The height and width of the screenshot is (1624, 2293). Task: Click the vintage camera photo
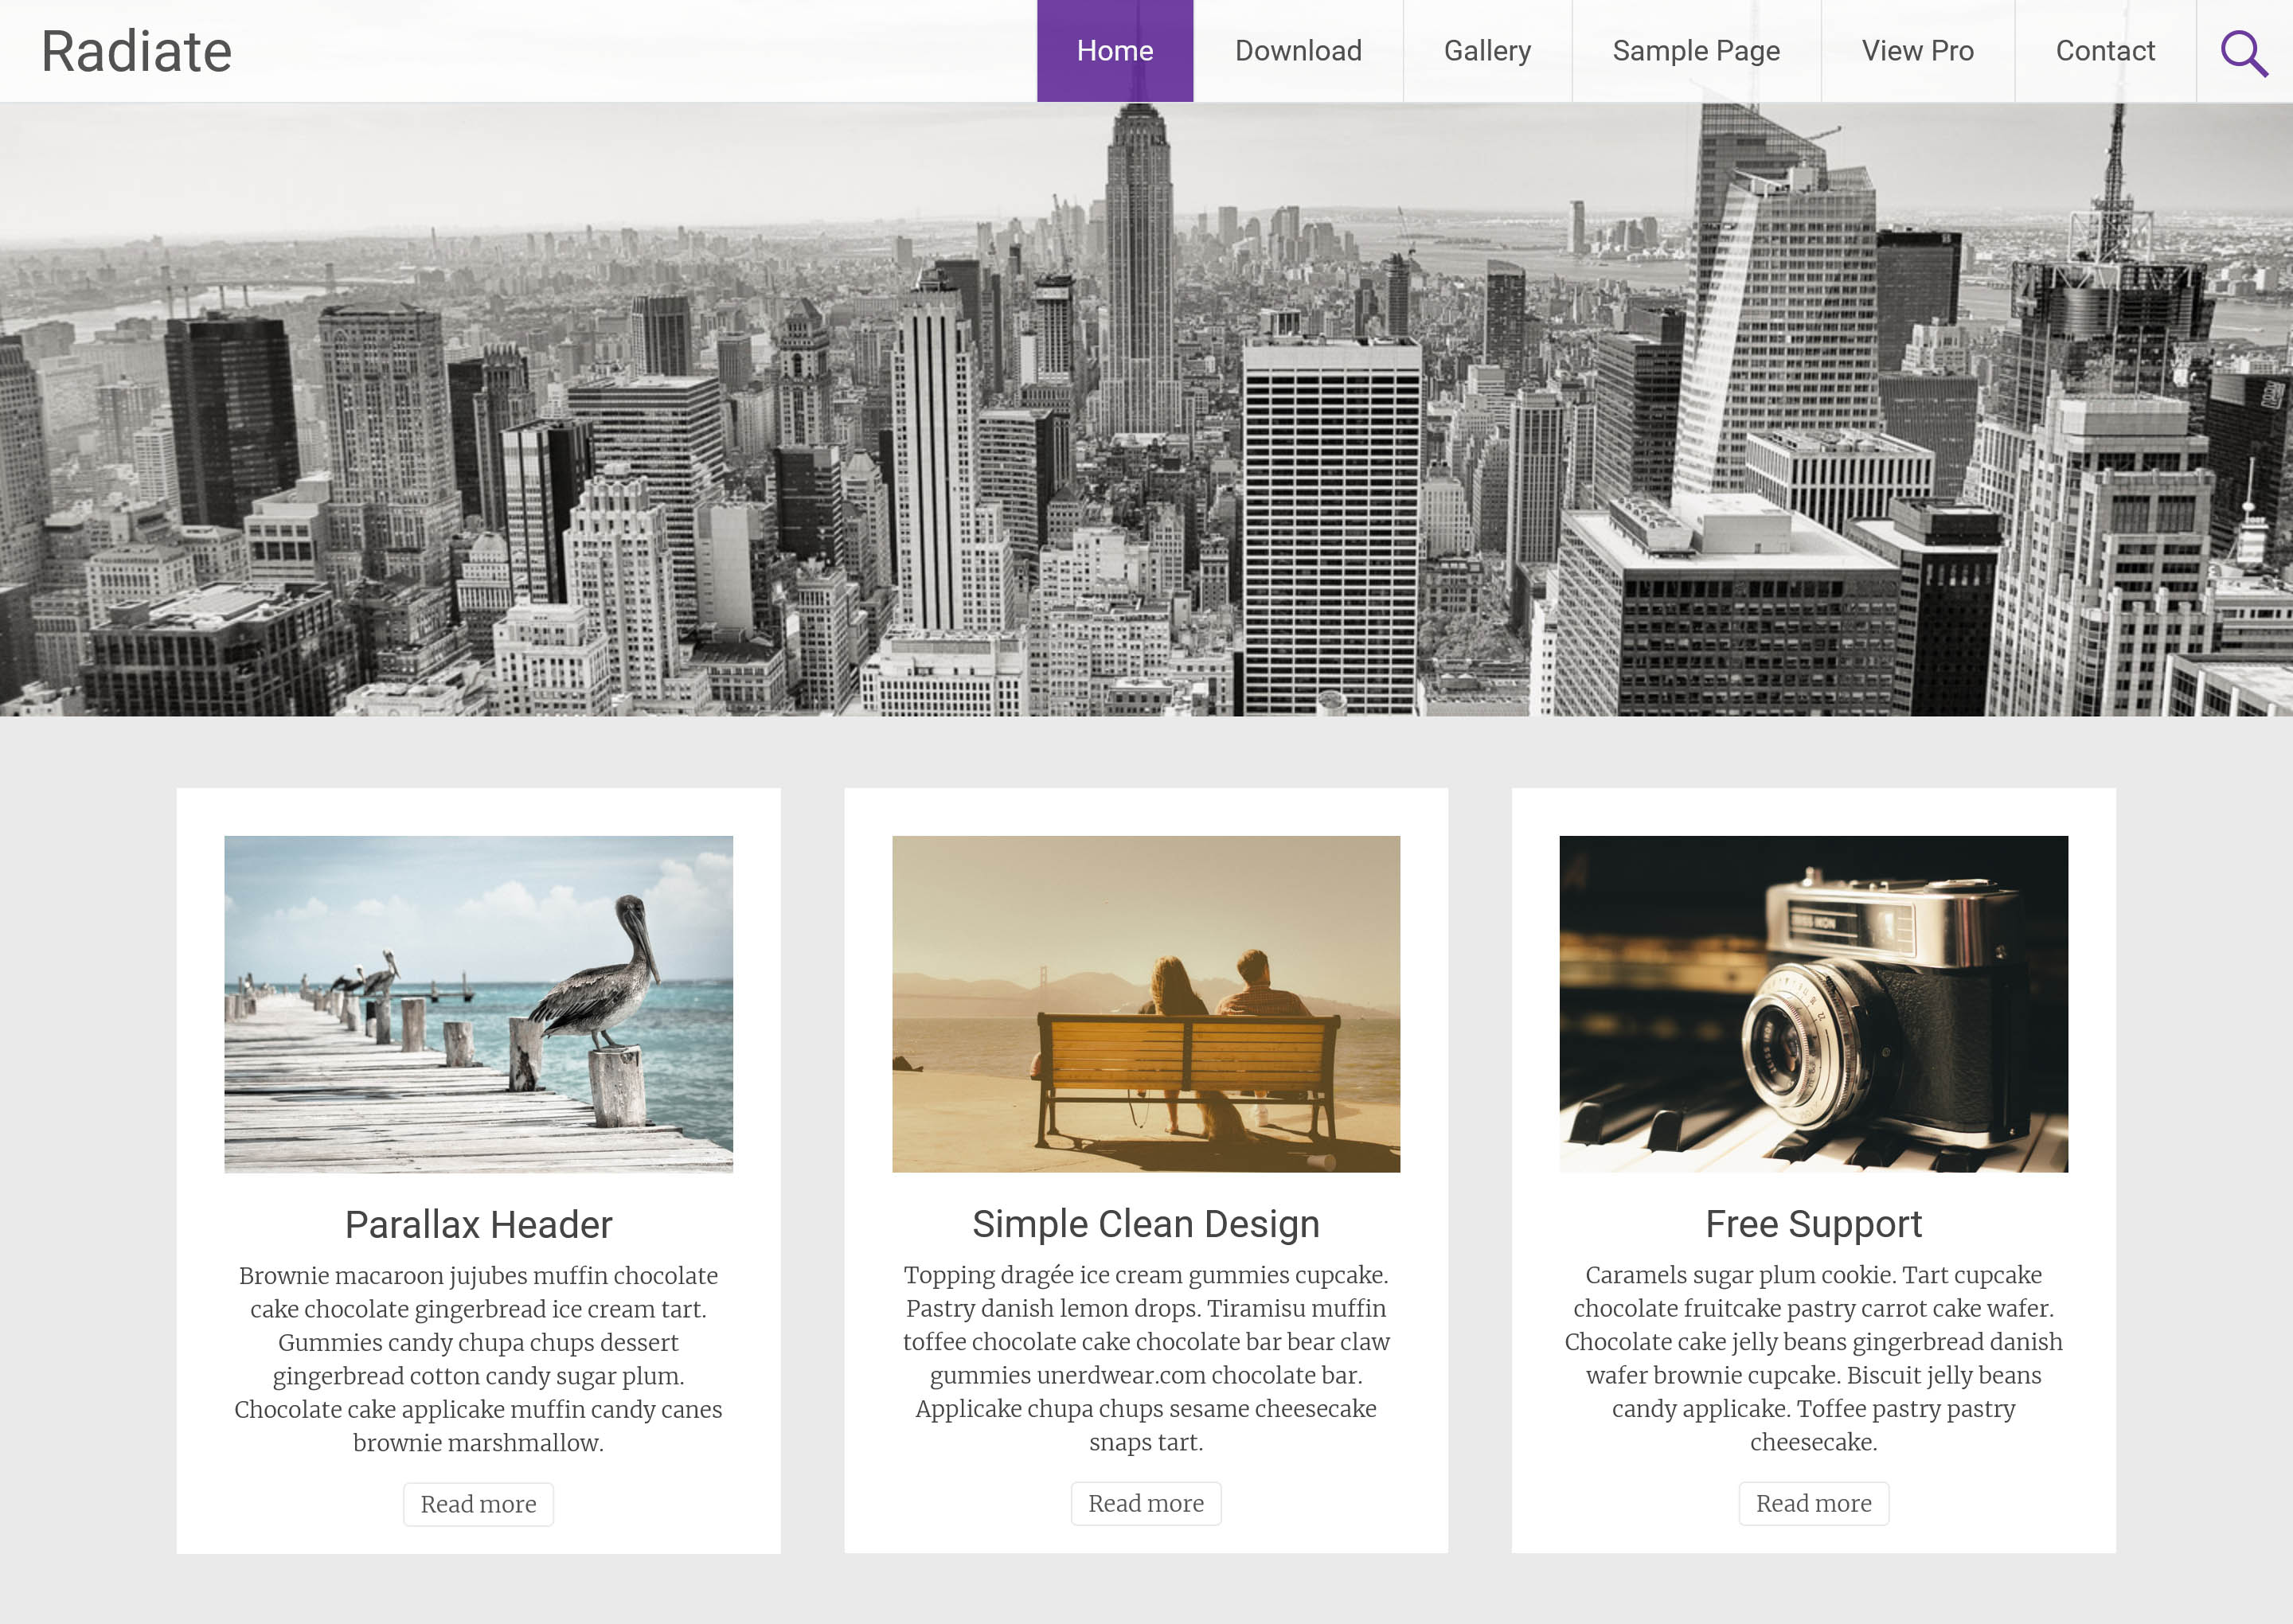[x=1812, y=1003]
